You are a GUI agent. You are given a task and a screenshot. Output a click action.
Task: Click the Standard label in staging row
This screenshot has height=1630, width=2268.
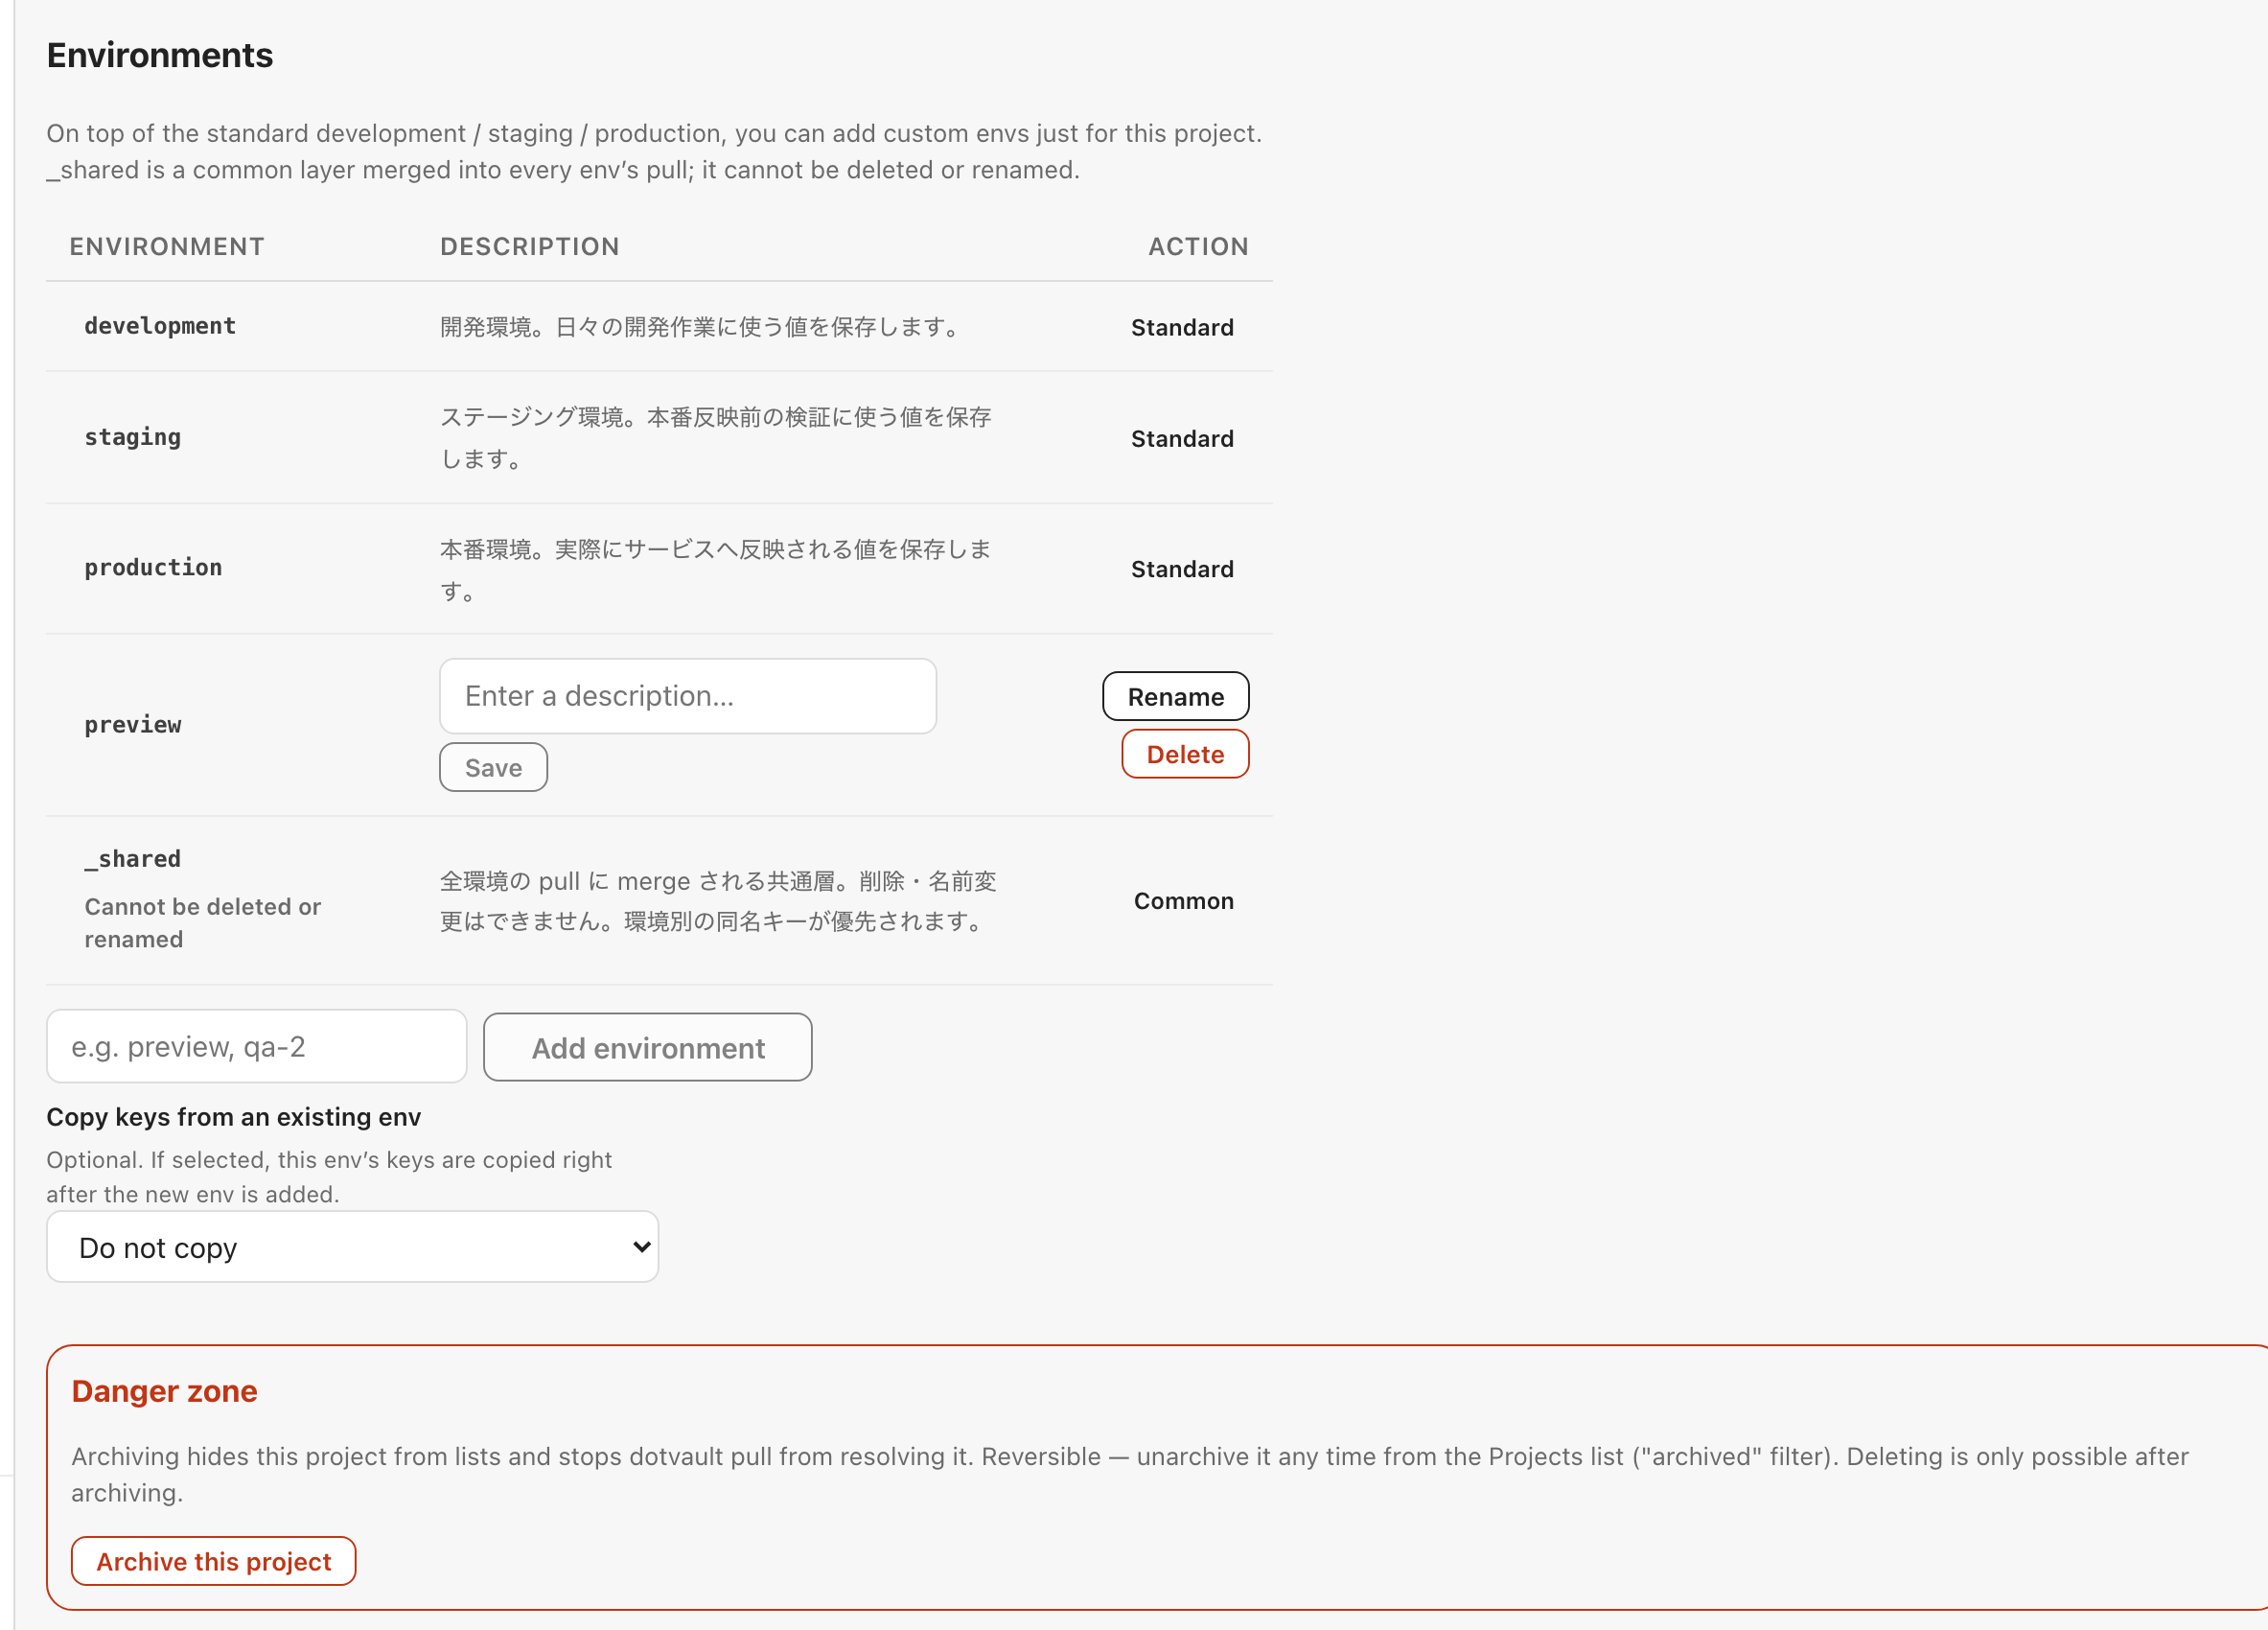(x=1182, y=438)
